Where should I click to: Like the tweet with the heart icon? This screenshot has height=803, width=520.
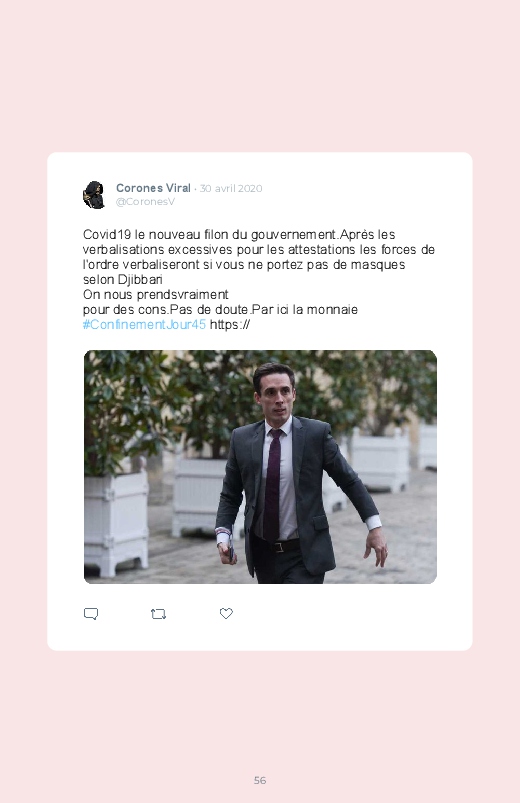pyautogui.click(x=226, y=613)
